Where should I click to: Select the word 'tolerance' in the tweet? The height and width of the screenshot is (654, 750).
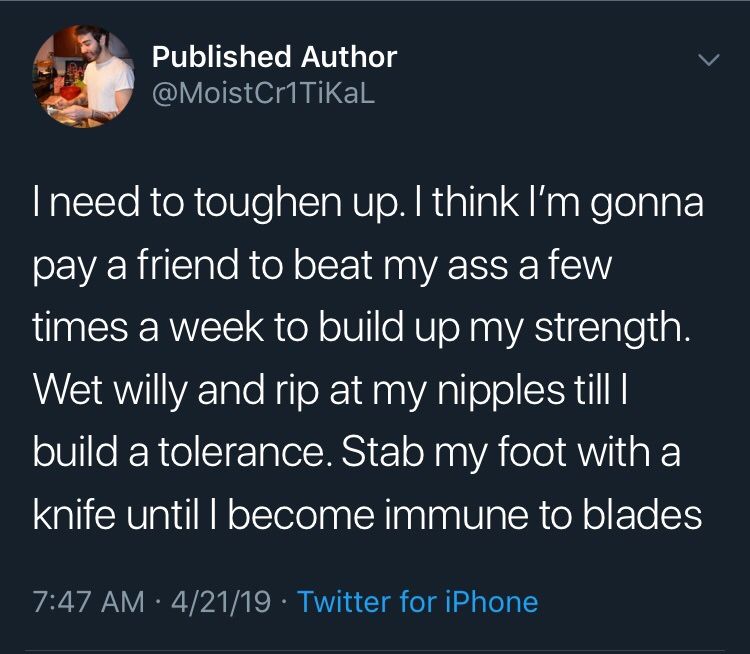(241, 452)
